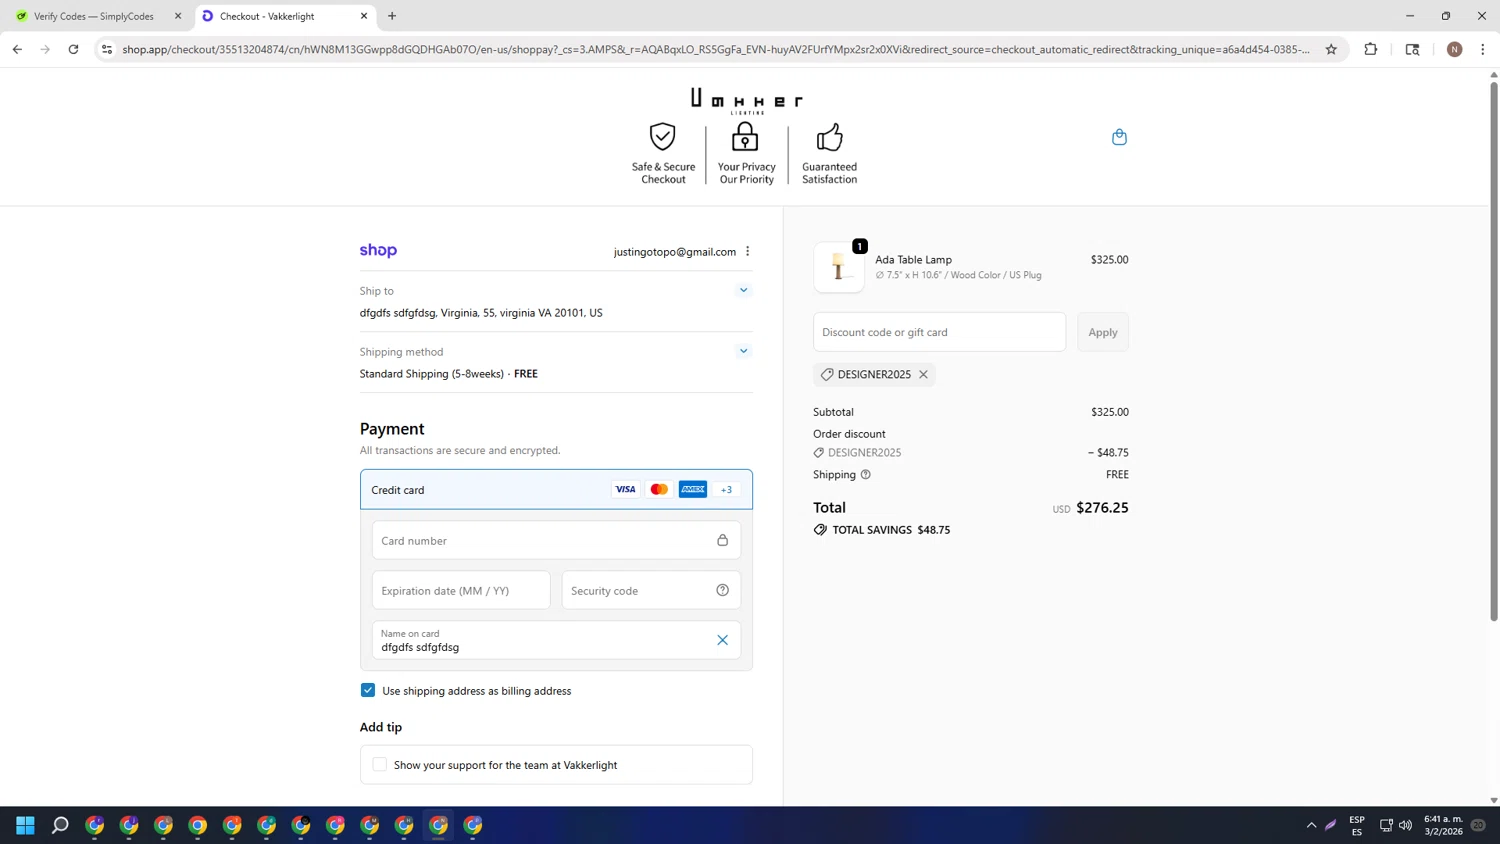Click the shipping address line text
This screenshot has width=1500, height=844.
coord(481,313)
